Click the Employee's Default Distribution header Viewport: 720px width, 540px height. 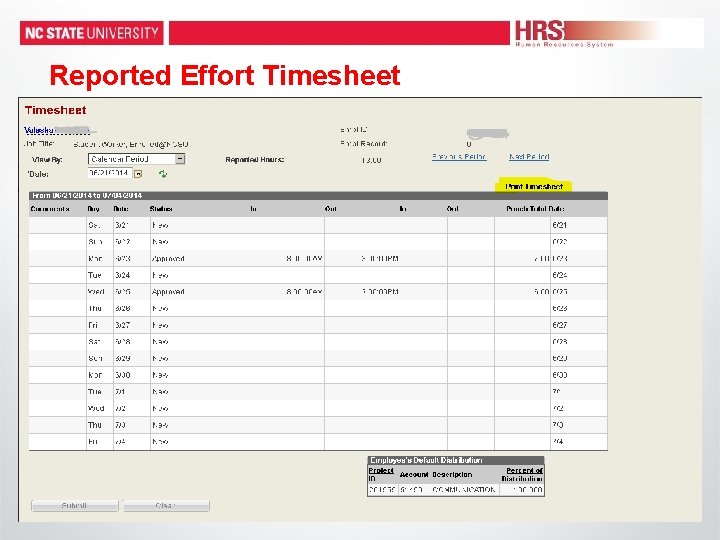426,460
